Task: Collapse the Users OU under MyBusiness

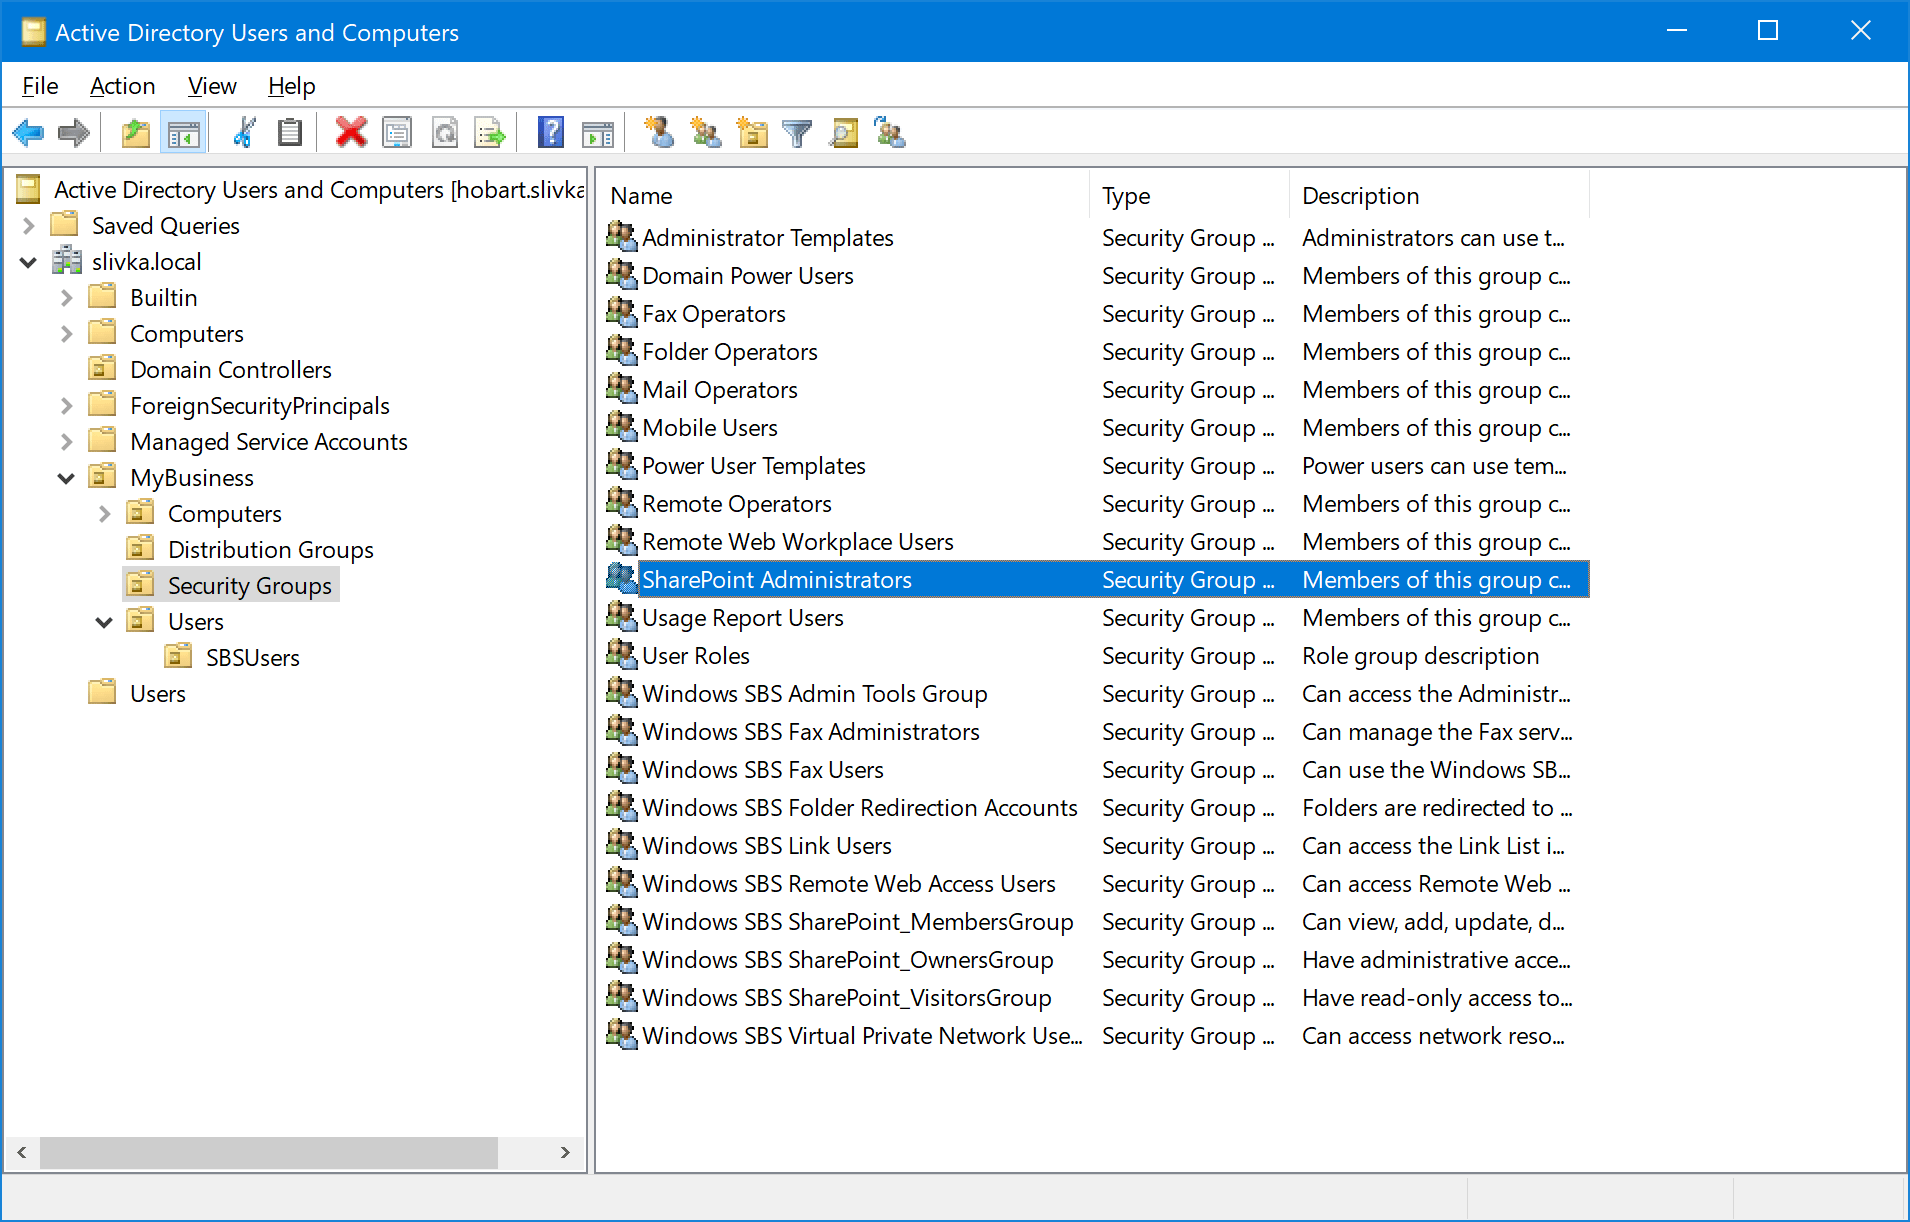Action: (104, 622)
